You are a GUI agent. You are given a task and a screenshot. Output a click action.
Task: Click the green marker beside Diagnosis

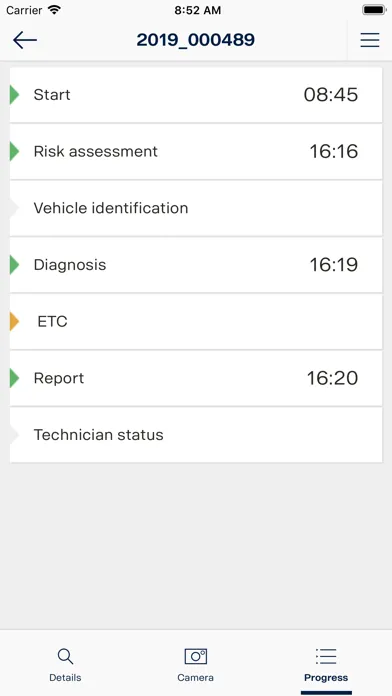(14, 265)
